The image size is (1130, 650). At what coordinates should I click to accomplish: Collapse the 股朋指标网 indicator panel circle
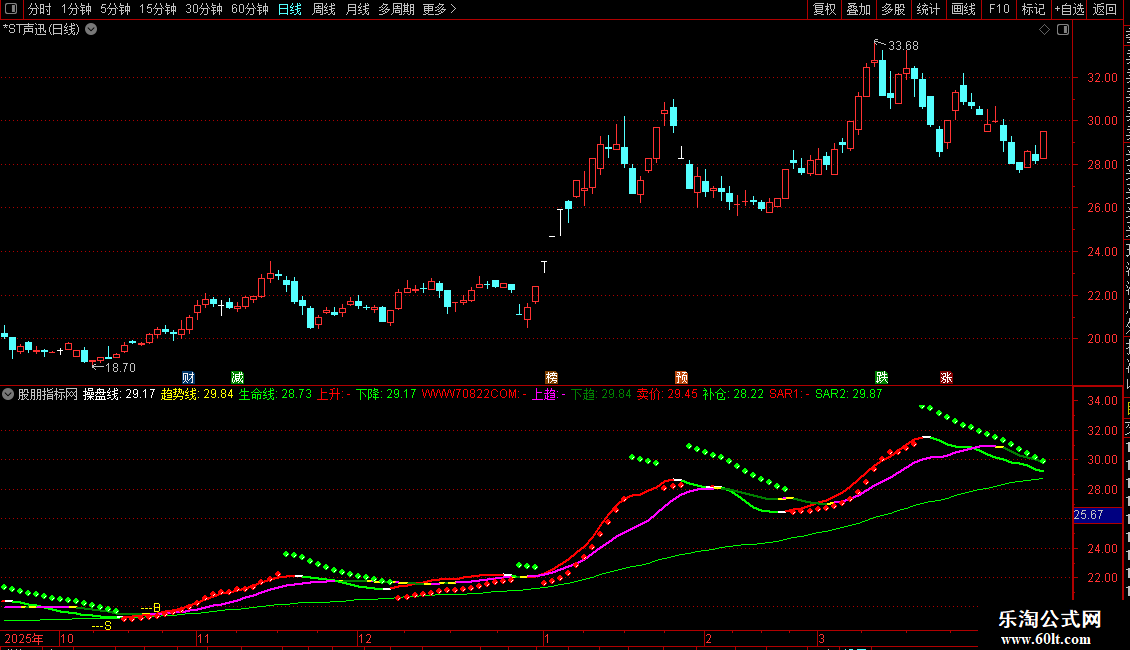(8, 394)
